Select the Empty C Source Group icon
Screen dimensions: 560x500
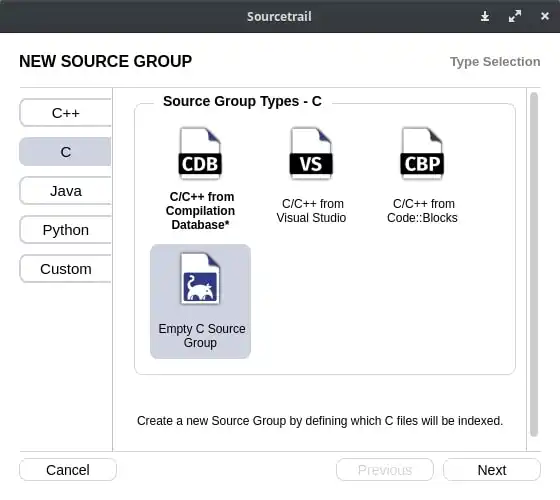[x=200, y=279]
